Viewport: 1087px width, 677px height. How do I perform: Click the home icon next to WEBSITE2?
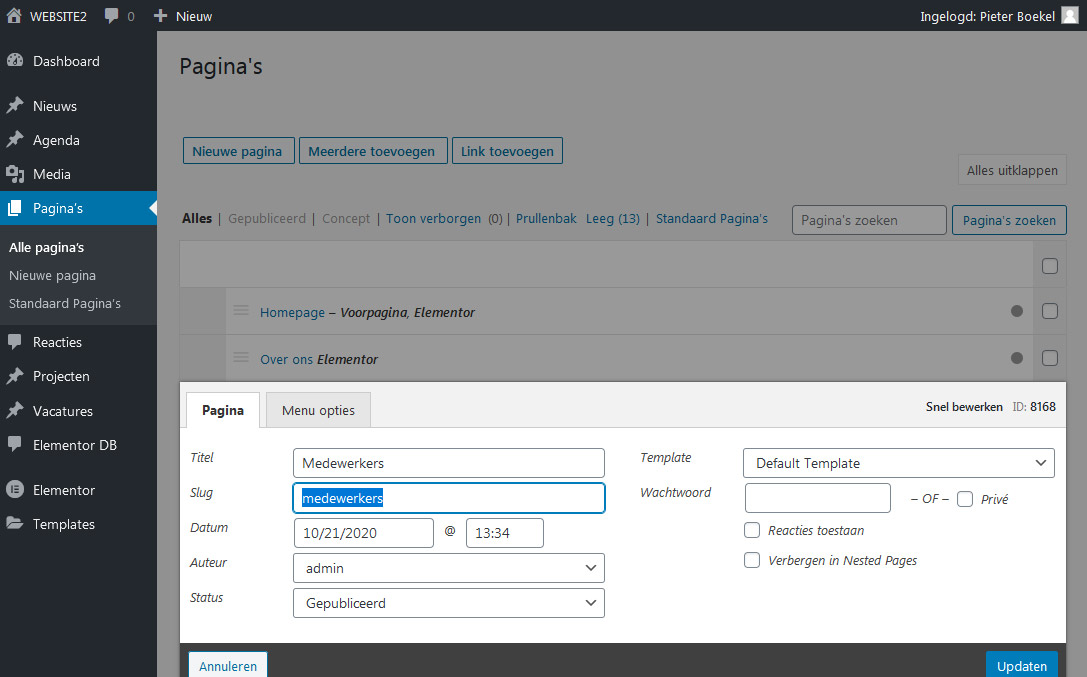pyautogui.click(x=14, y=16)
